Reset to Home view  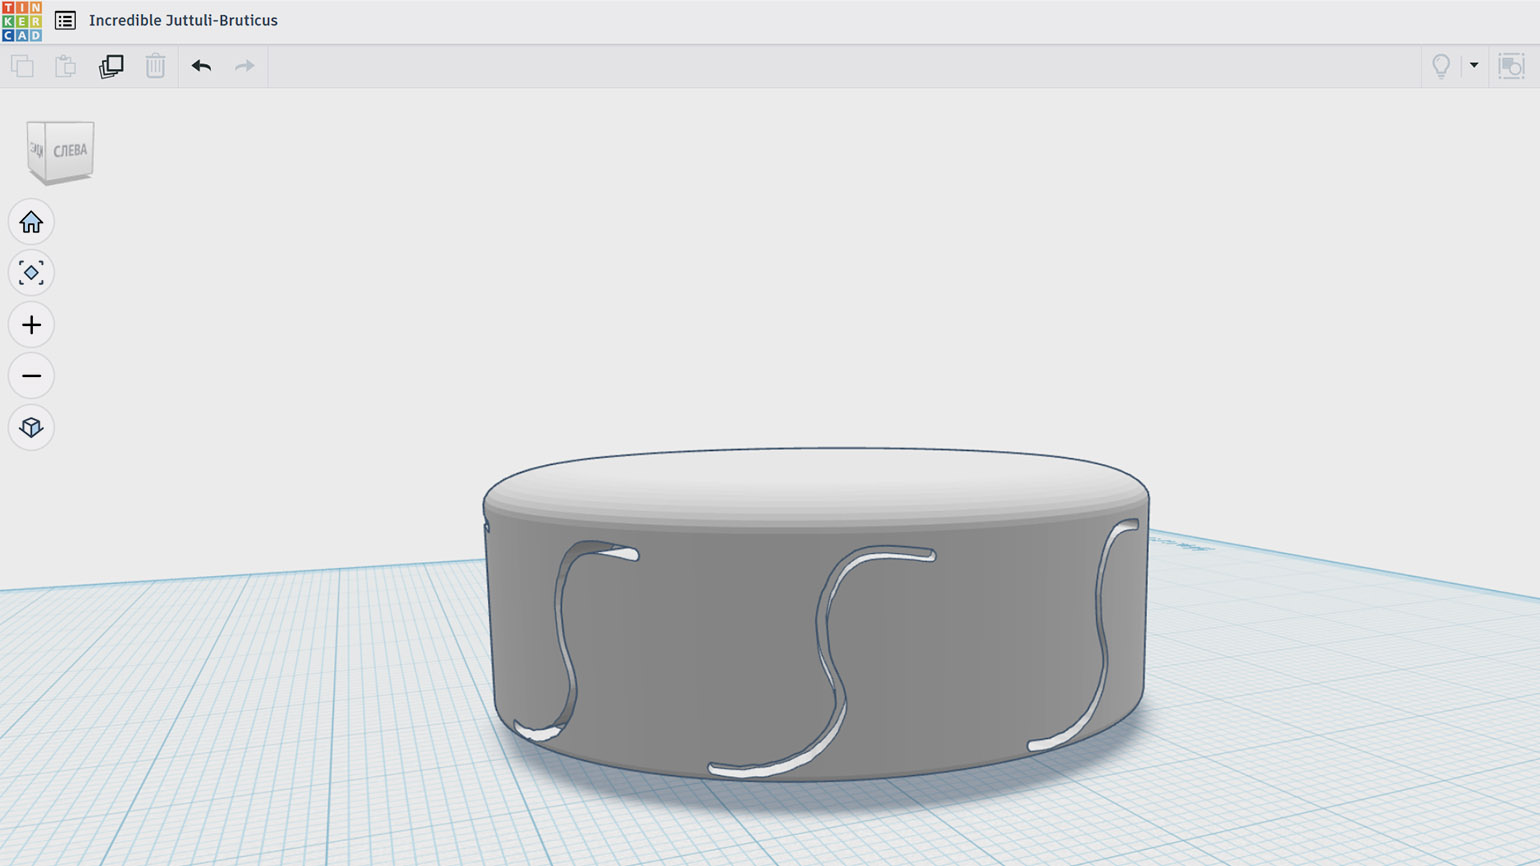pos(31,222)
